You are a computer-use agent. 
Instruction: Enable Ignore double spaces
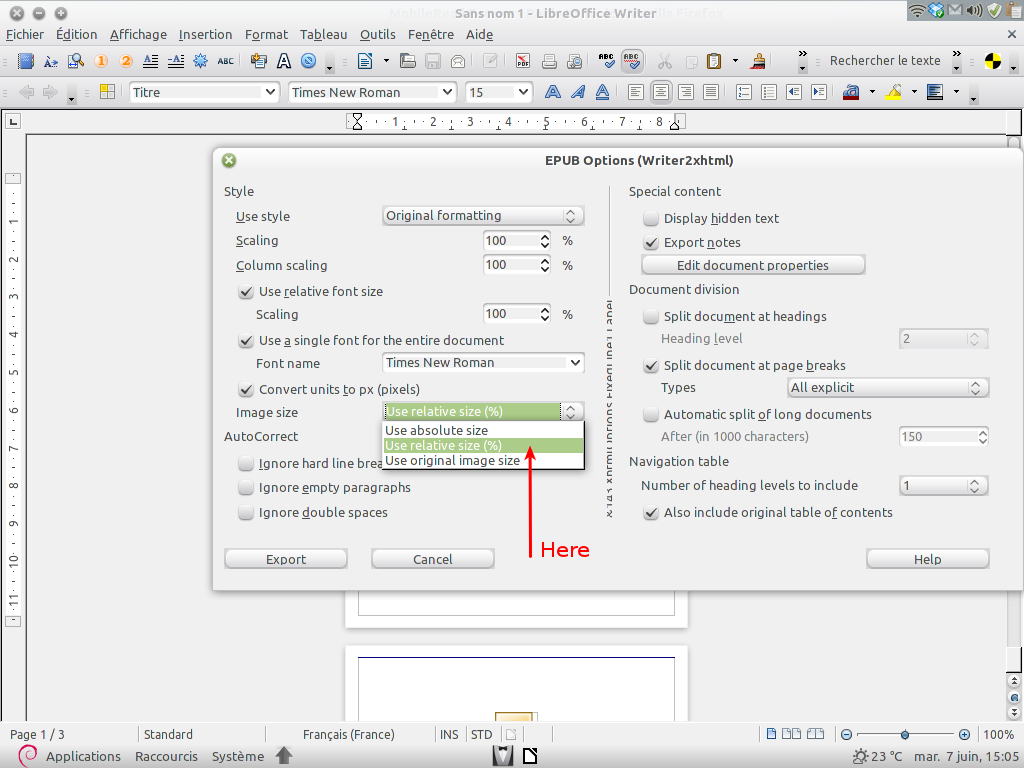pos(246,513)
